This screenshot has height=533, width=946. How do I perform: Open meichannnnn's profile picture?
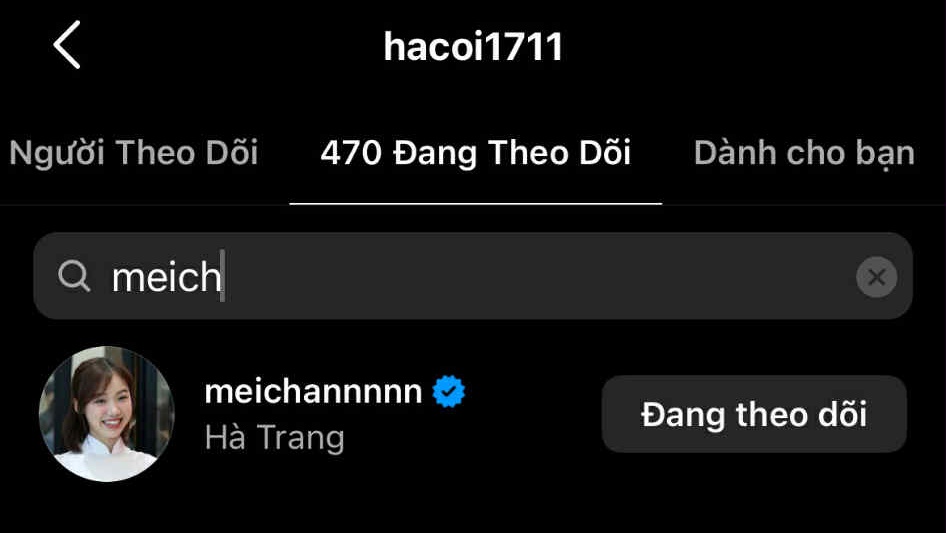pyautogui.click(x=107, y=413)
